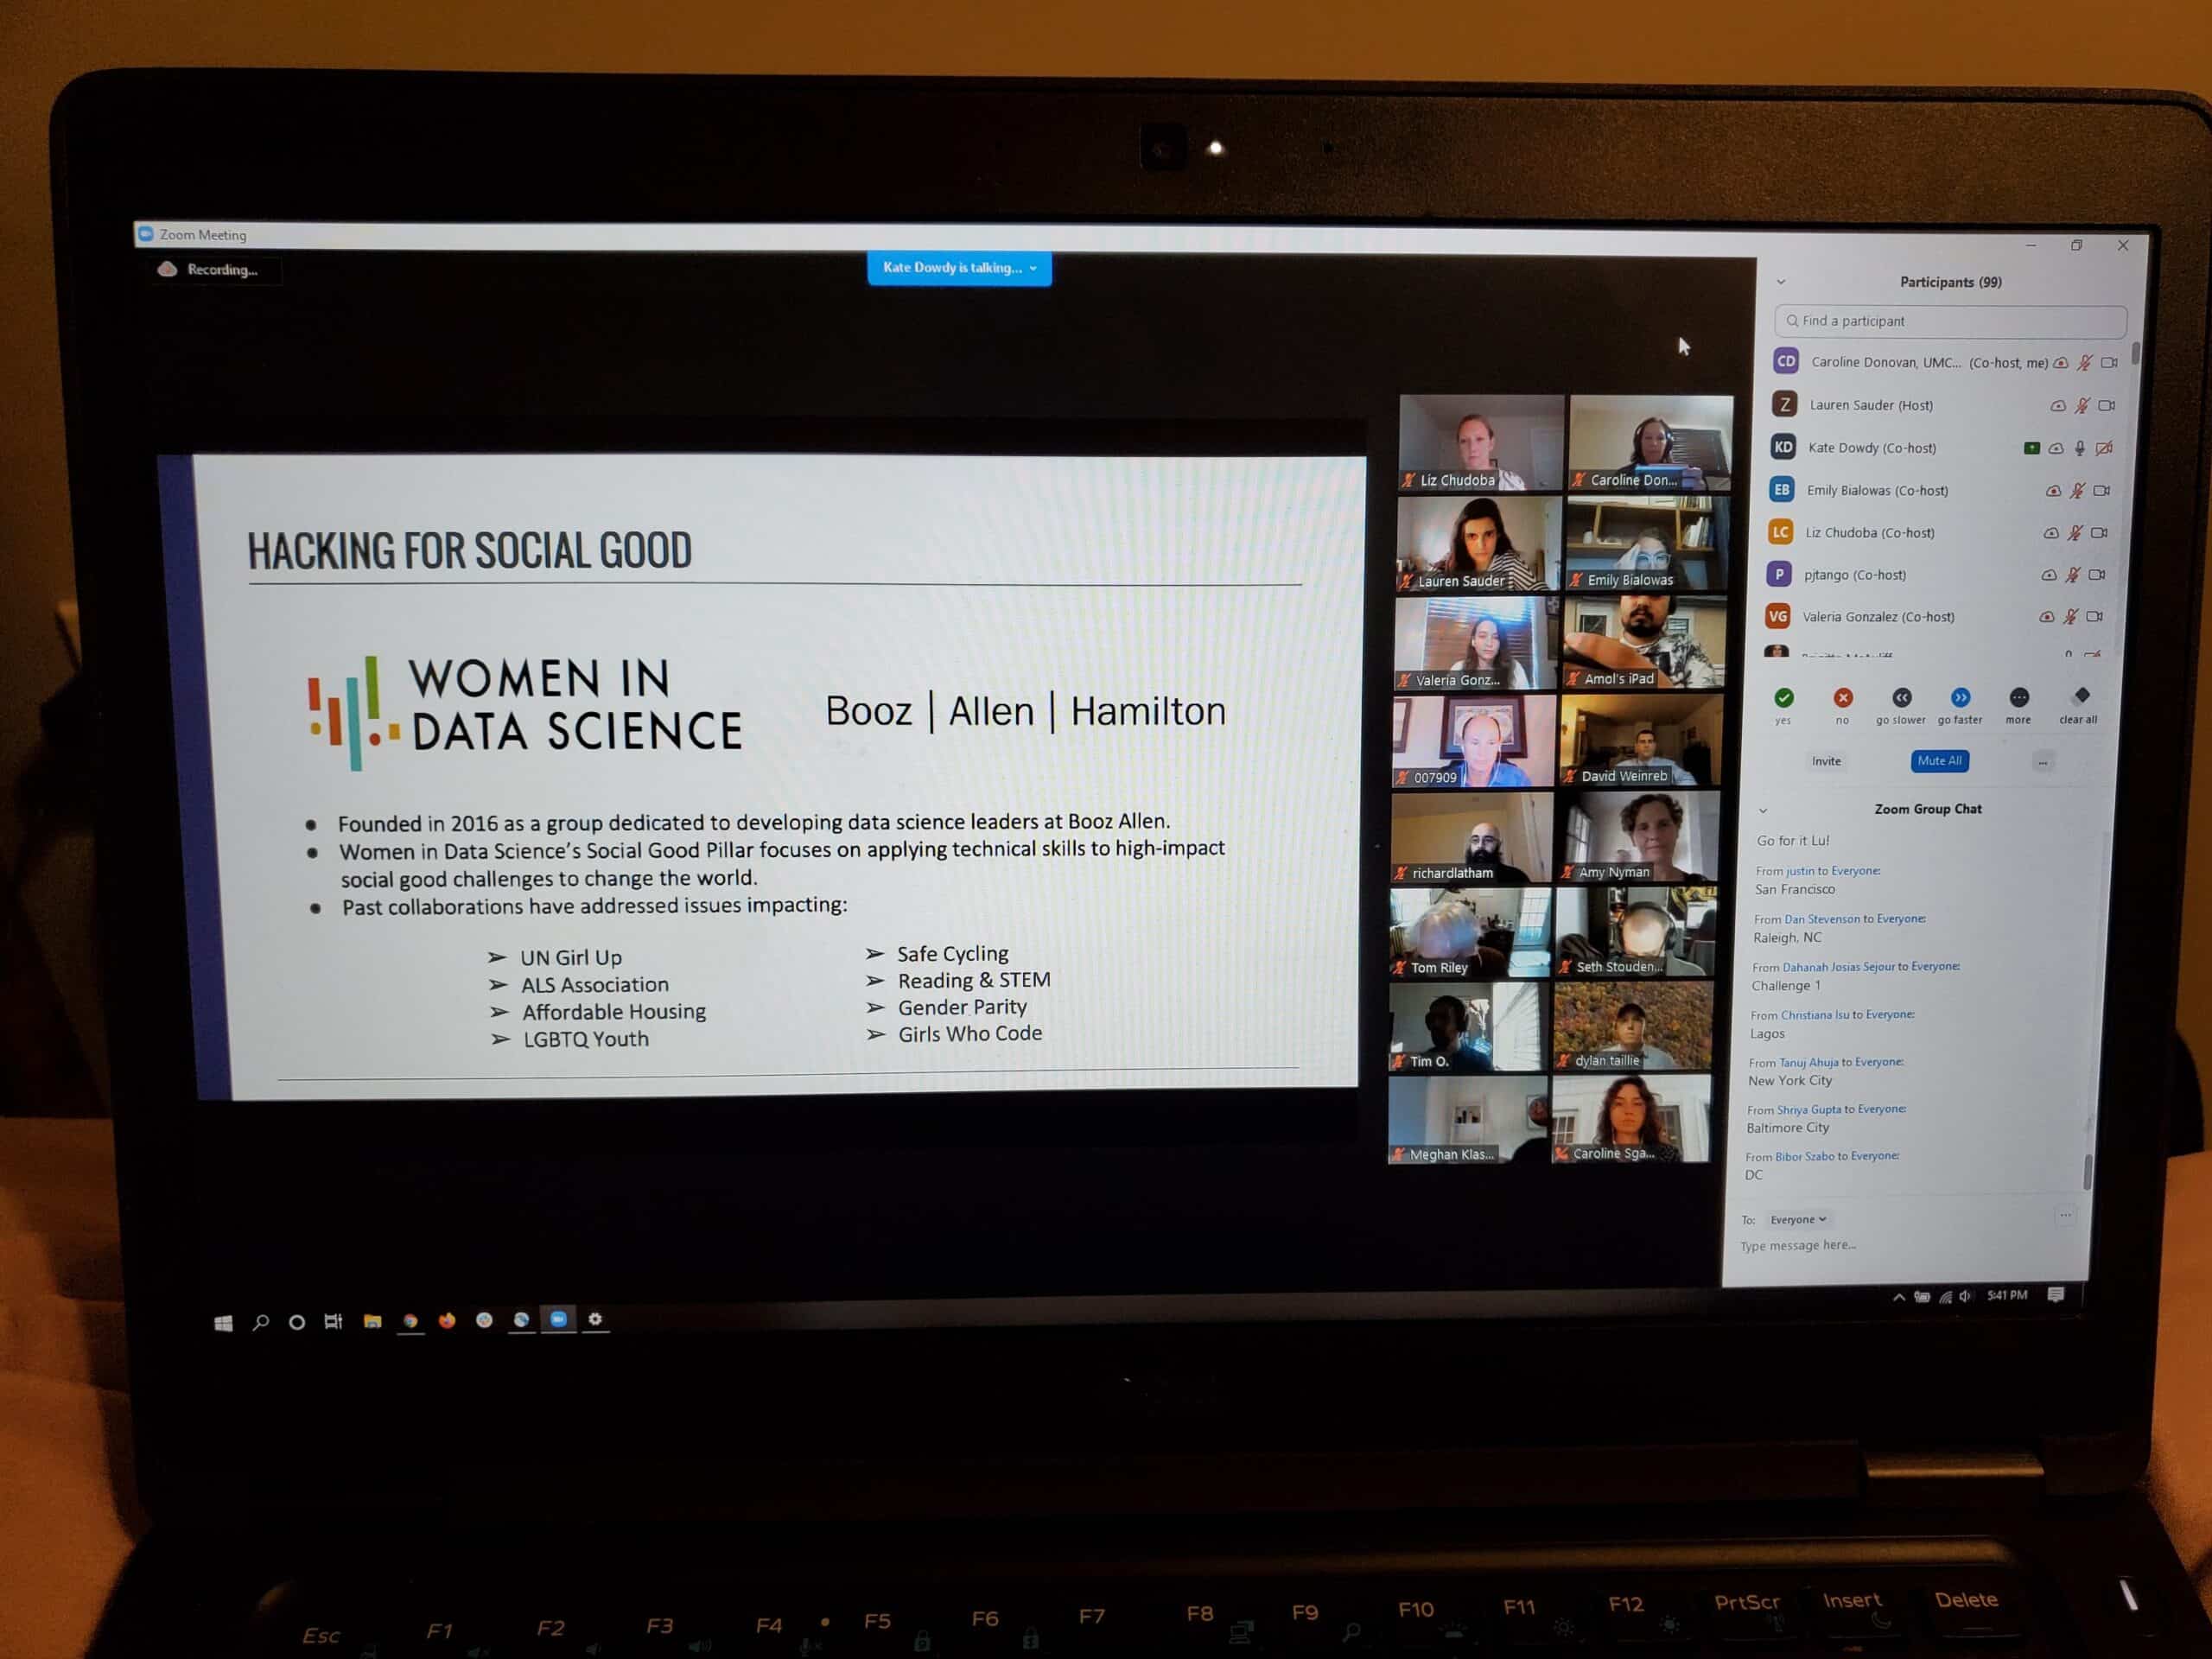Click the taskbar search magnifier icon
The height and width of the screenshot is (1659, 2212).
(x=261, y=1323)
